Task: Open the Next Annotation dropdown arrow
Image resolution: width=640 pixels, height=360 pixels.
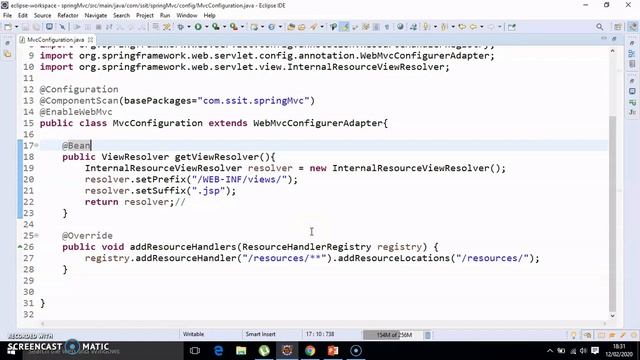Action: pos(435,27)
